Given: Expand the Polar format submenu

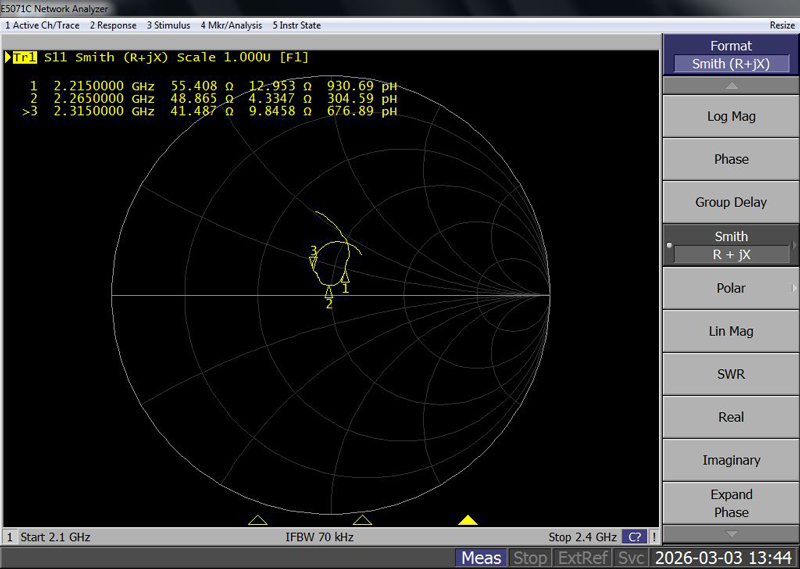Looking at the screenshot, I should [x=731, y=288].
